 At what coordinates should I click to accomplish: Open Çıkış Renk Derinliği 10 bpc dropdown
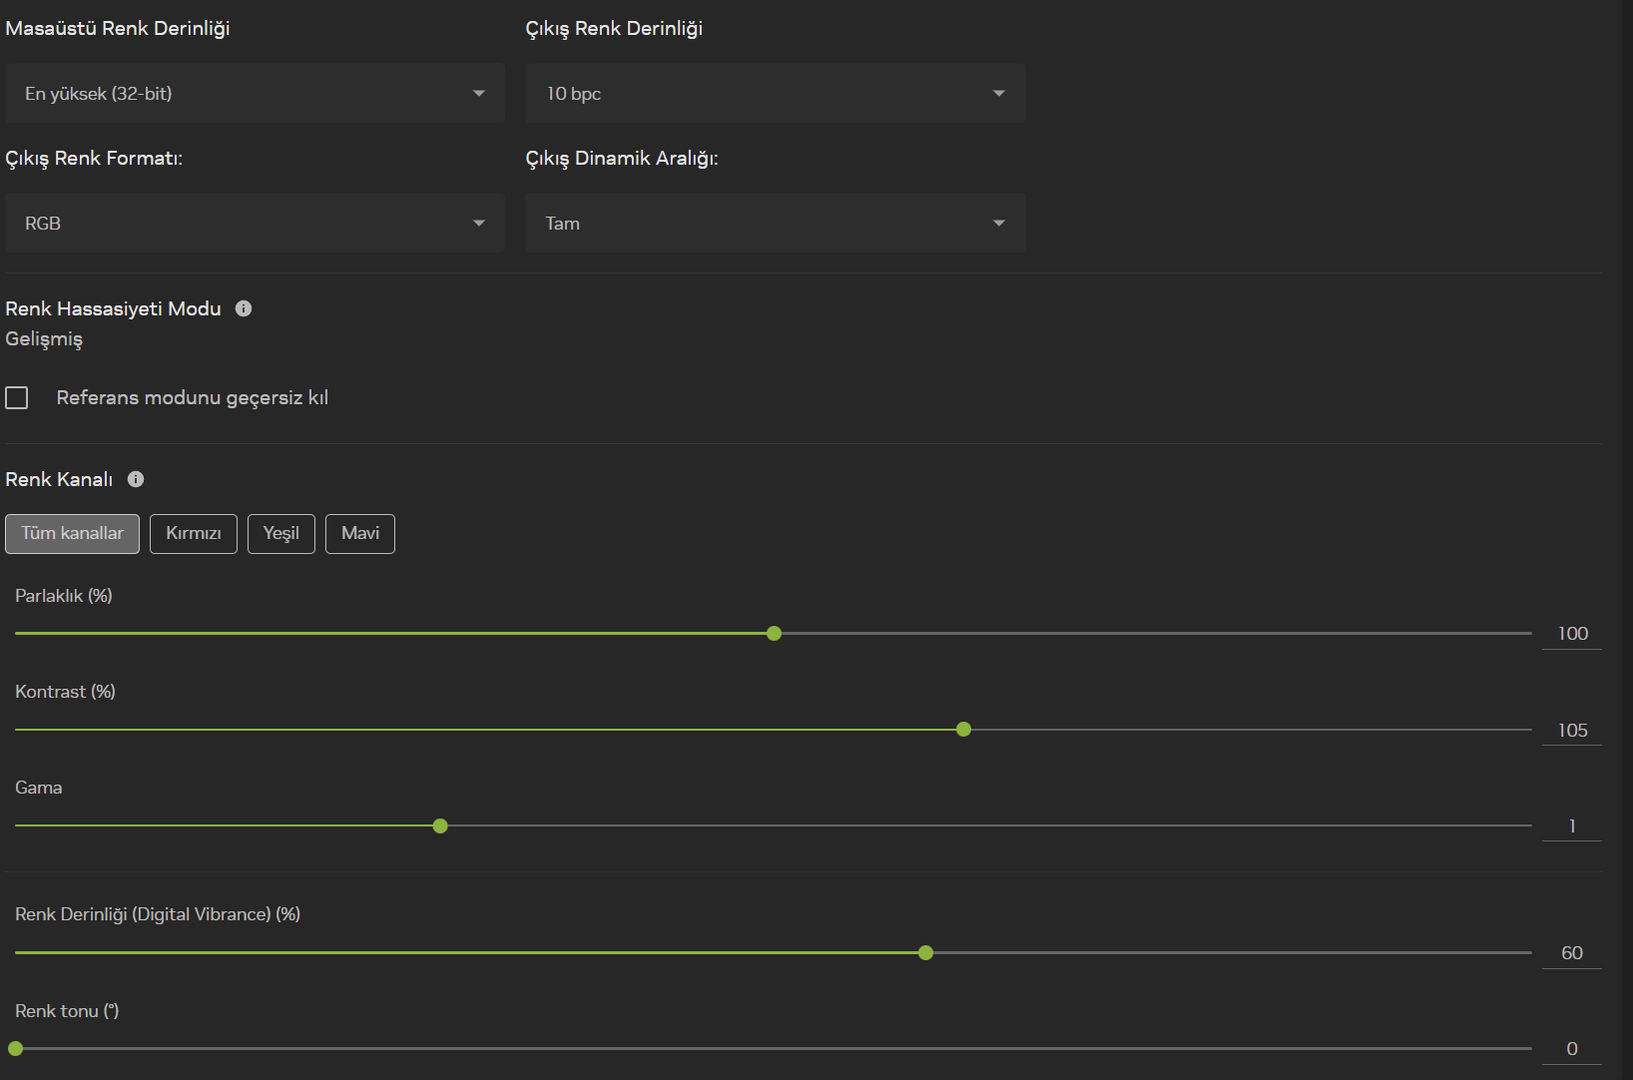coord(775,93)
